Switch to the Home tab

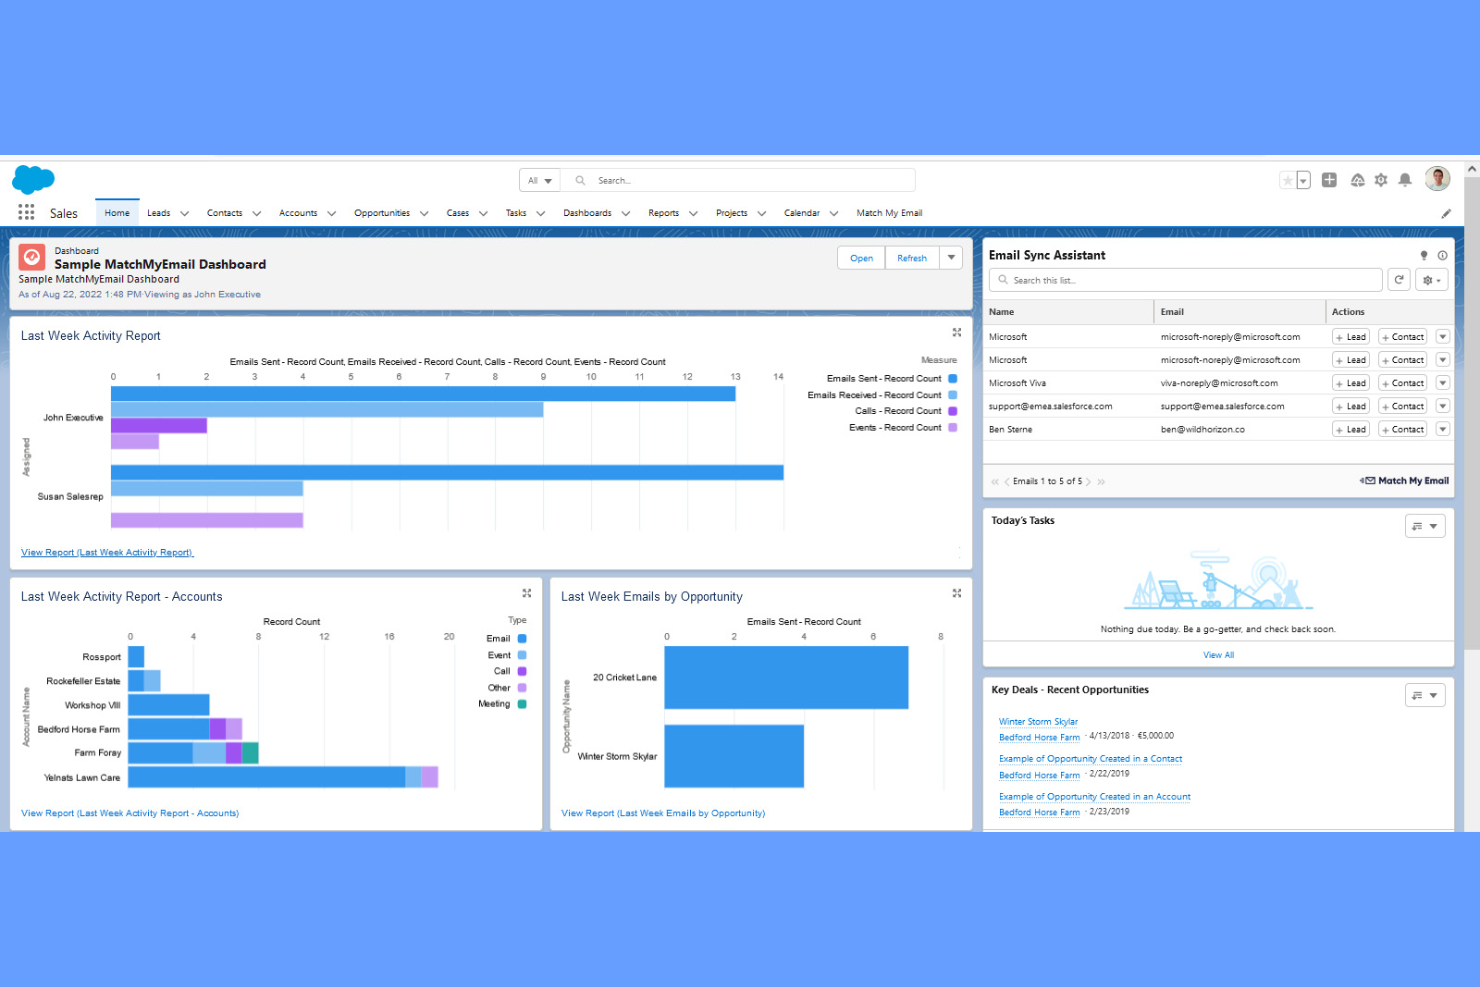click(x=117, y=213)
